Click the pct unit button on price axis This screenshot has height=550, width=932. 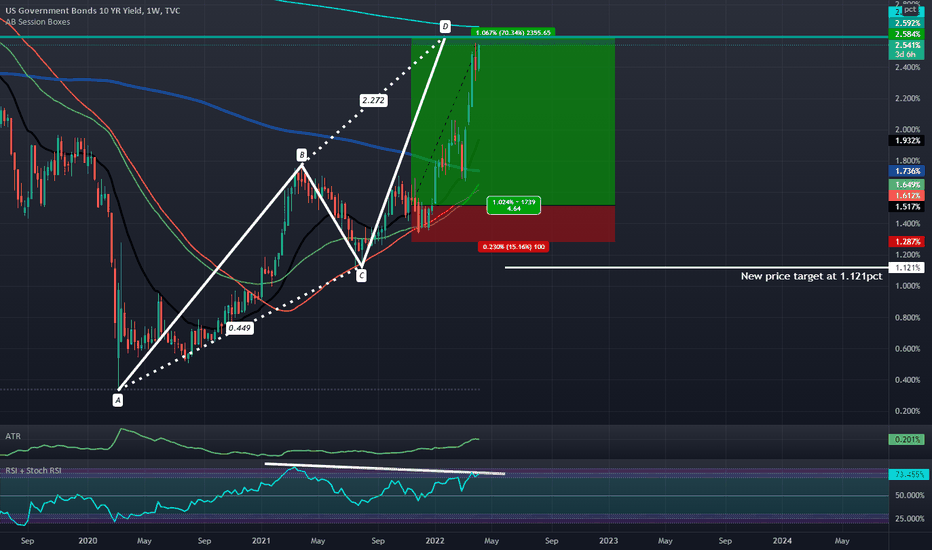pyautogui.click(x=910, y=10)
